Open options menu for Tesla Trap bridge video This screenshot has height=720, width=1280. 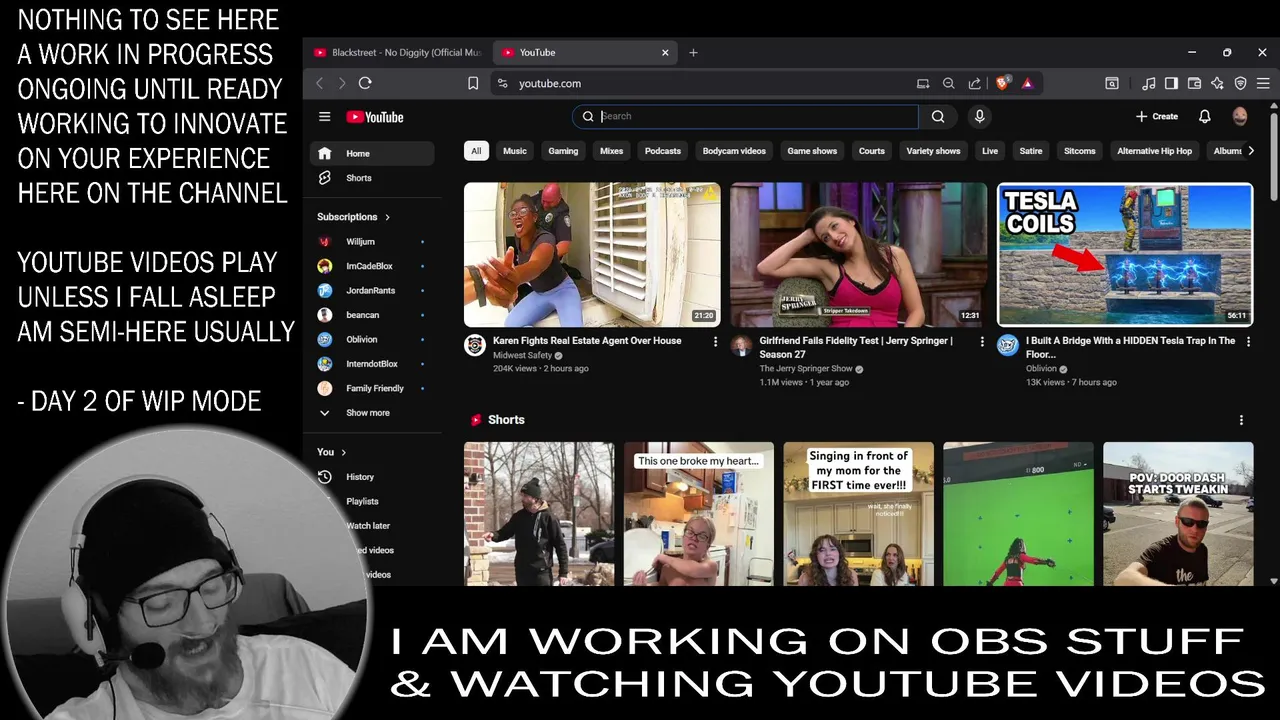(1250, 342)
